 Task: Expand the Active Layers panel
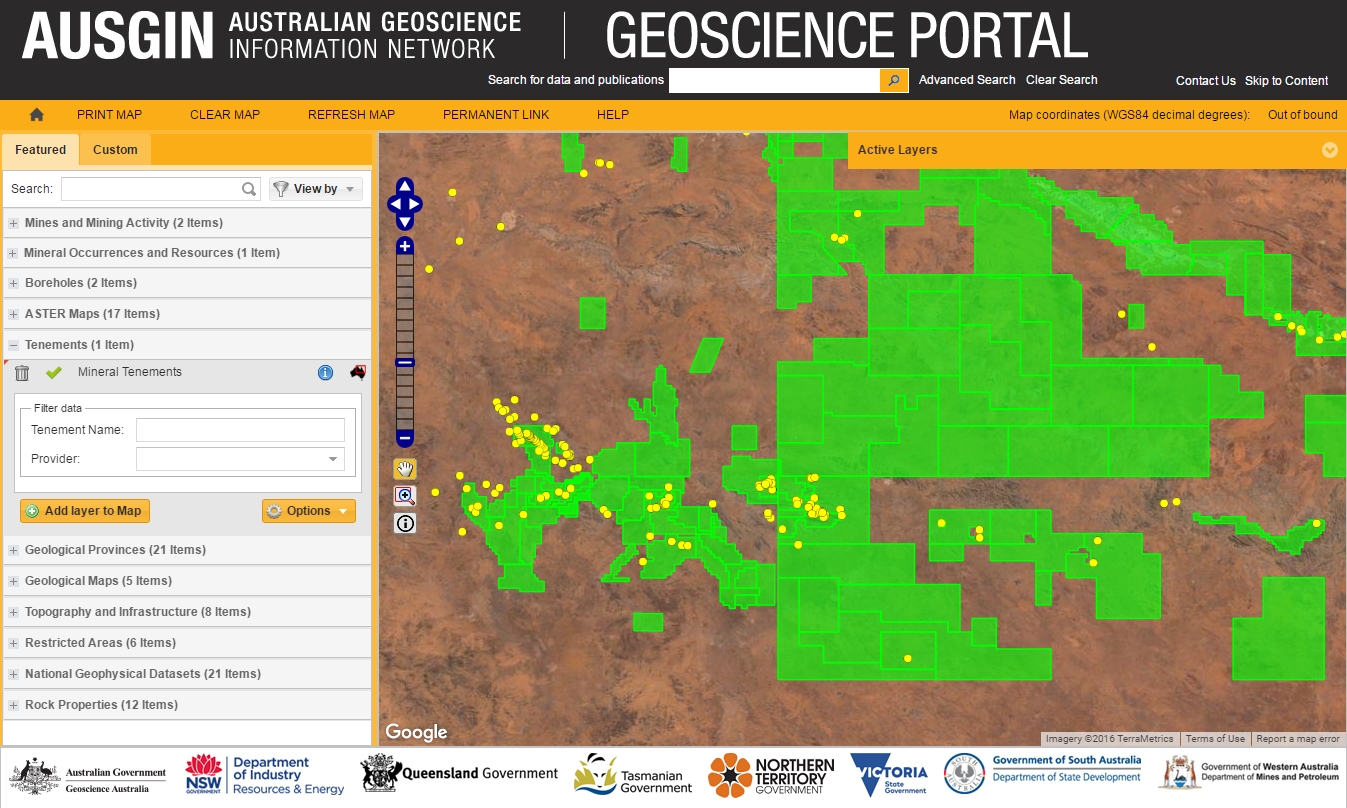click(1329, 150)
